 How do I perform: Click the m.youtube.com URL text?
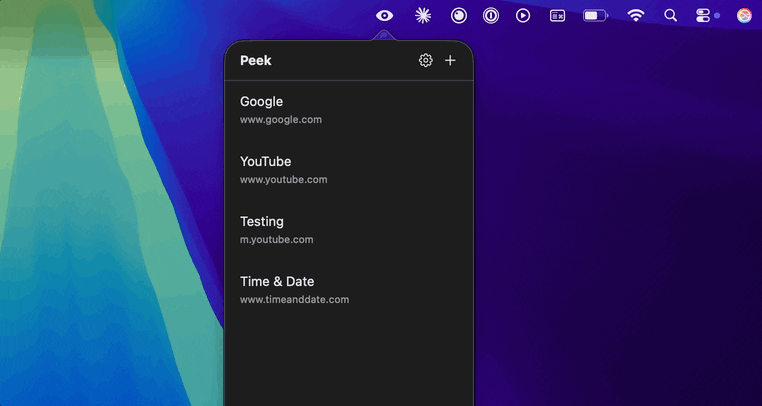[277, 240]
